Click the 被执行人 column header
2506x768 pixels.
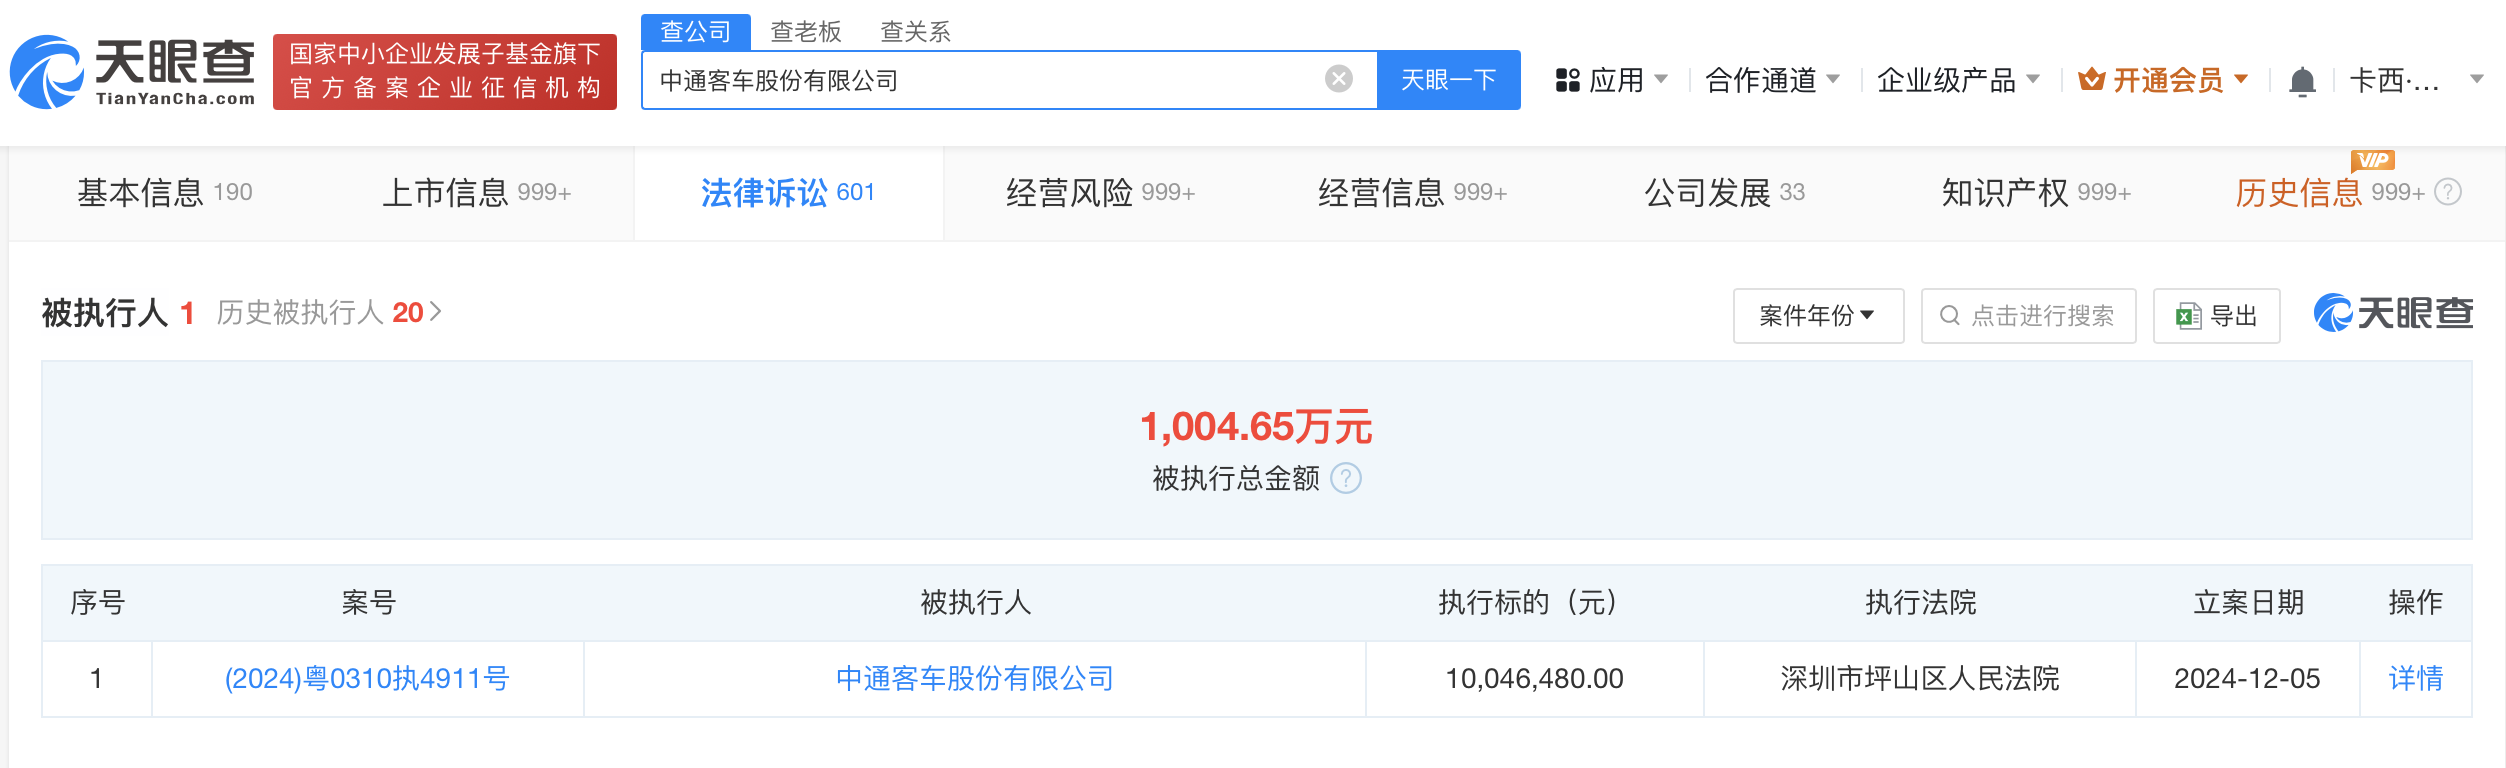coord(975,603)
